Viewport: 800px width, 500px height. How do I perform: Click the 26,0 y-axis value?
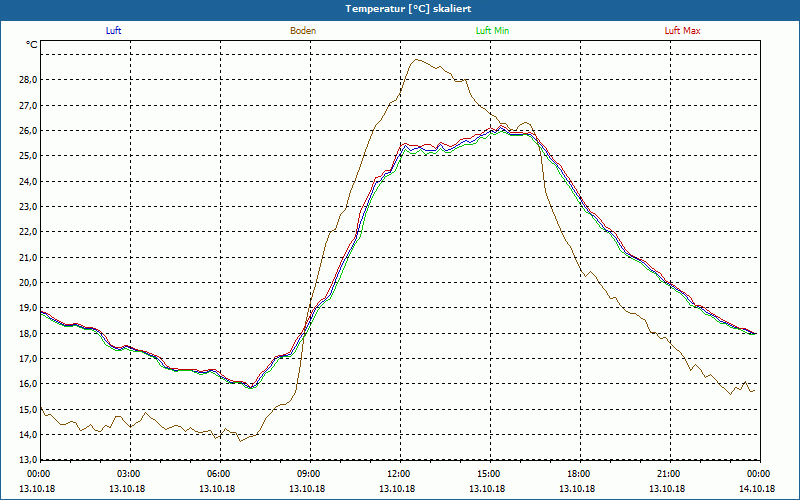pos(28,131)
